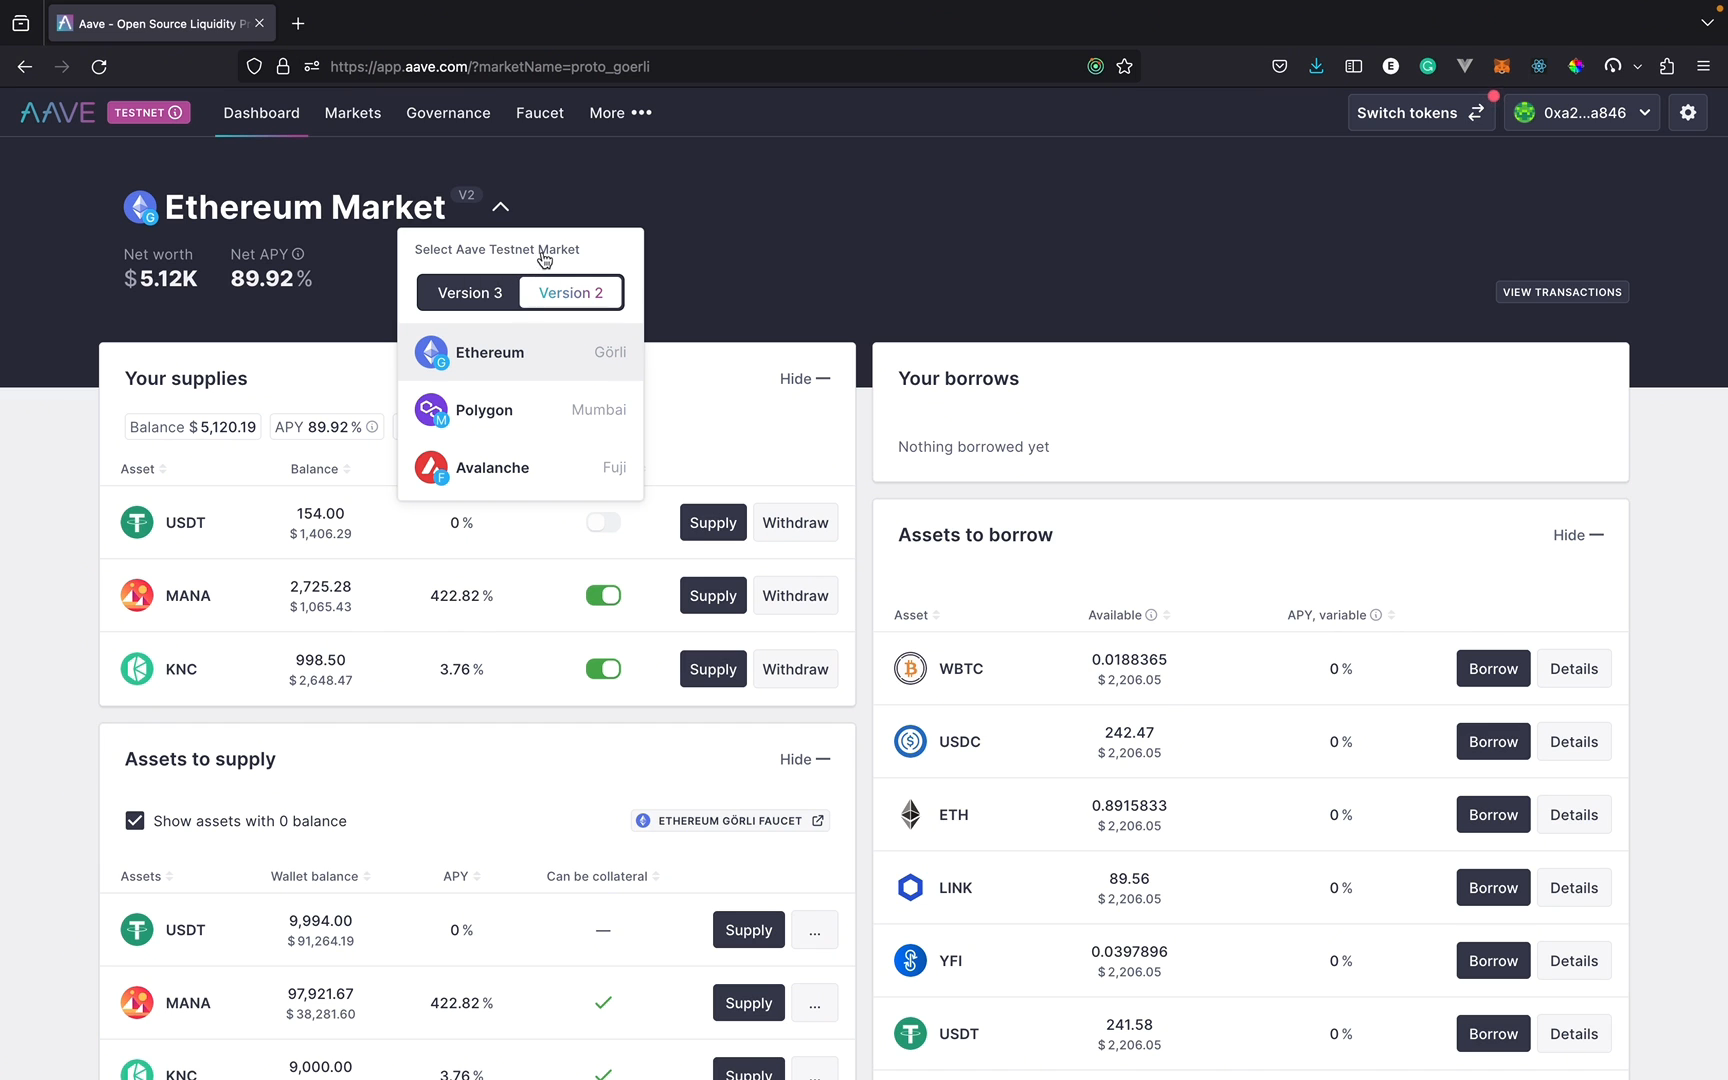Click the TESTNET badge

coord(149,113)
